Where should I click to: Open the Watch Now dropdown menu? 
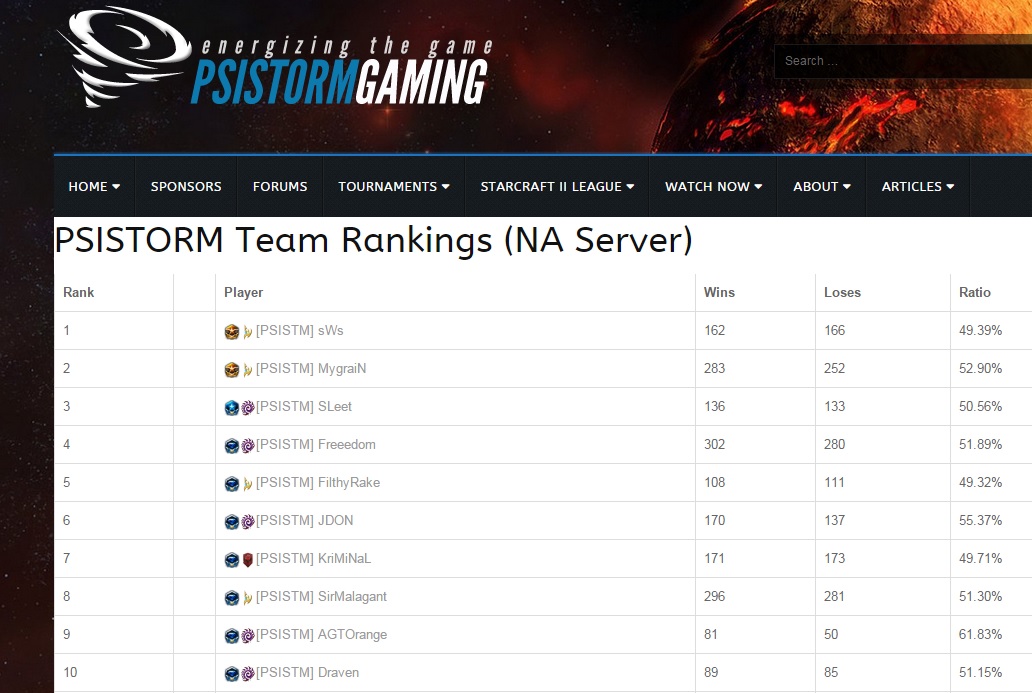point(713,186)
